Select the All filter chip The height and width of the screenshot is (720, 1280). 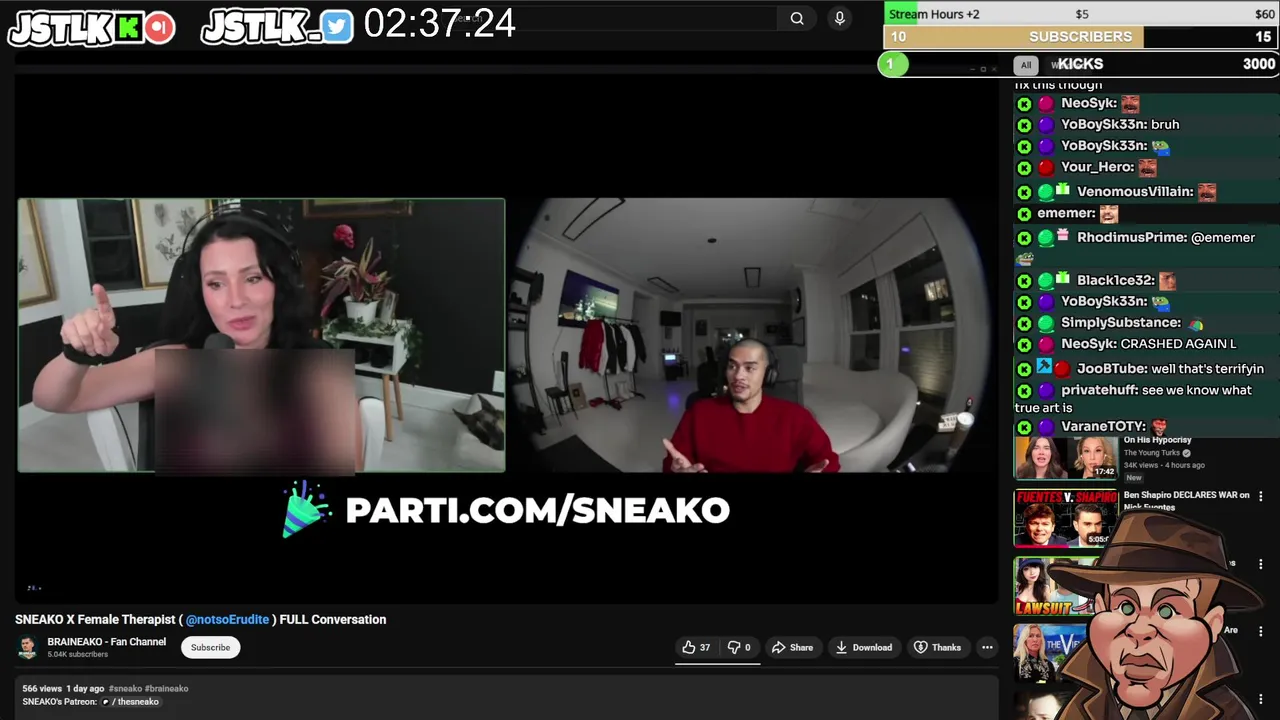[1025, 65]
